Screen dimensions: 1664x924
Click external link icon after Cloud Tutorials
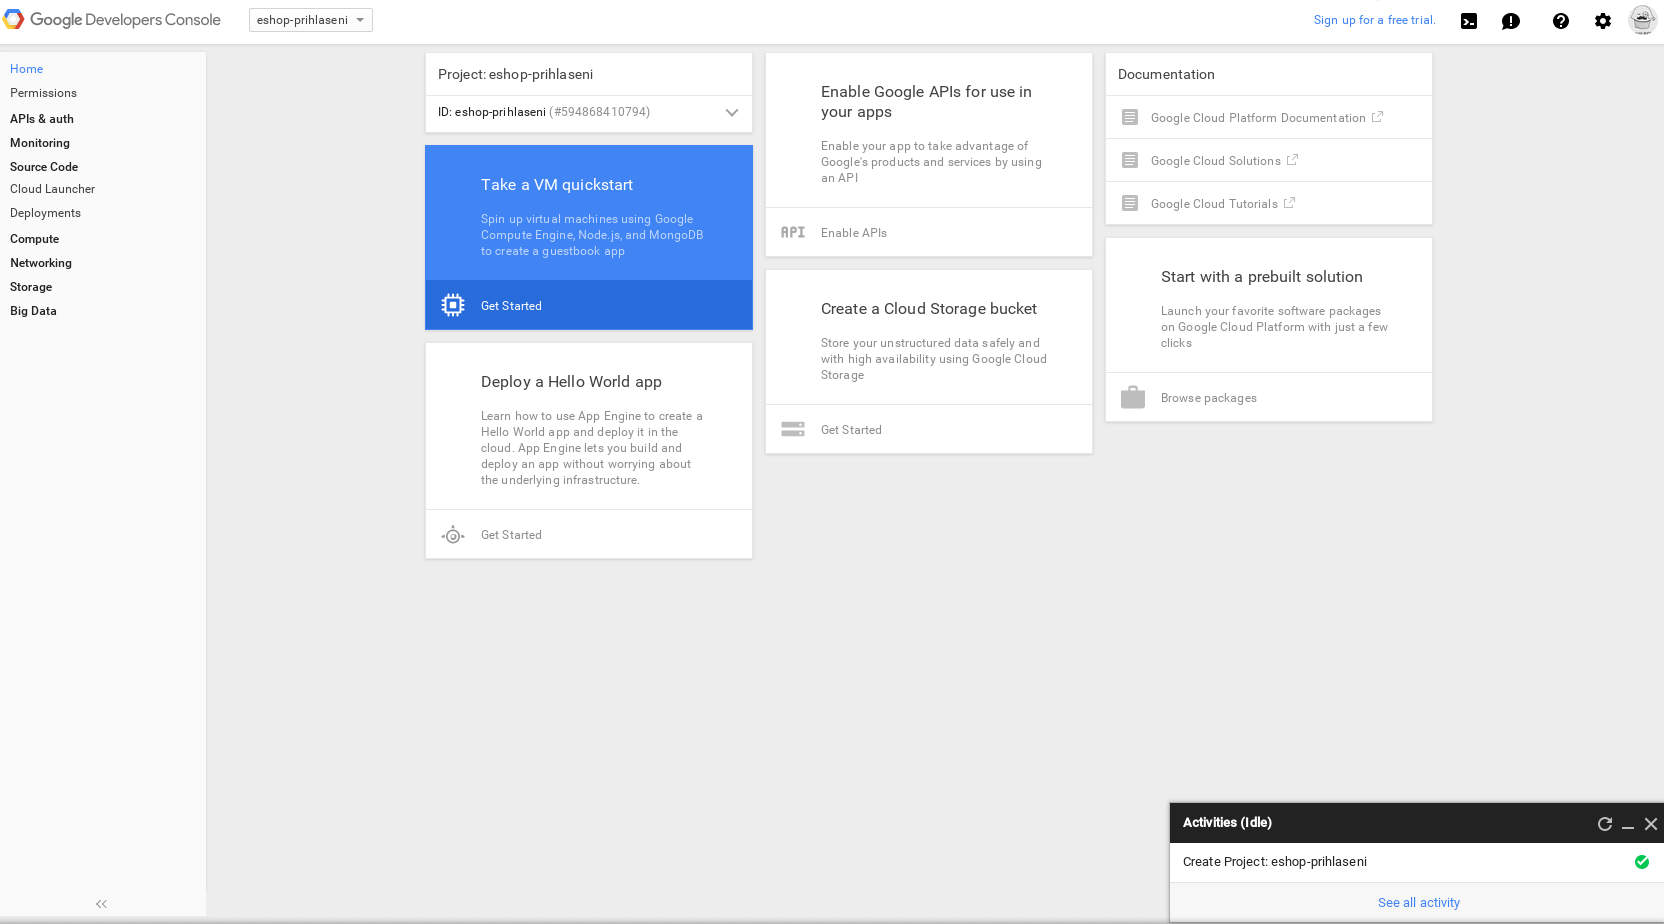[1289, 202]
